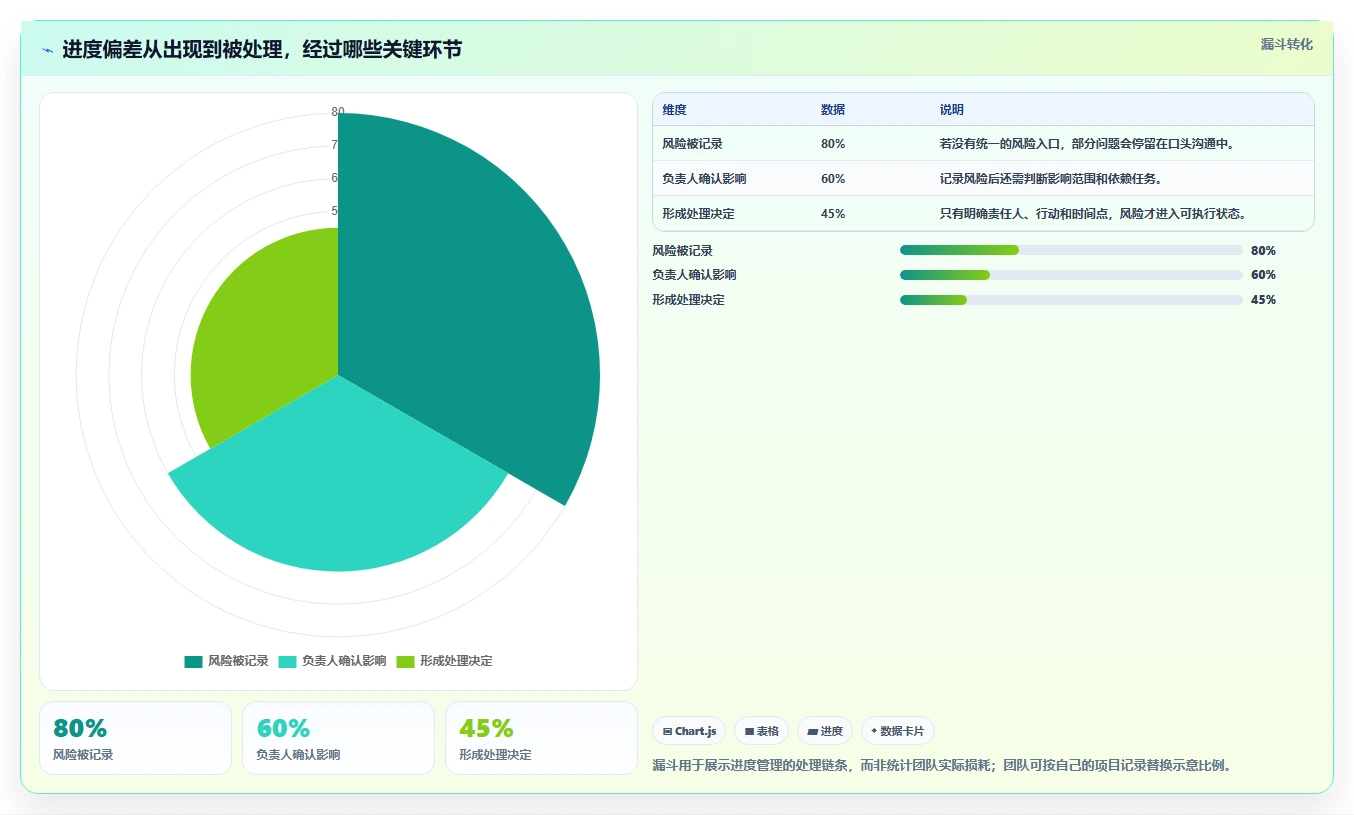Click the 说明 table column header
The width and height of the screenshot is (1354, 815).
(x=951, y=110)
